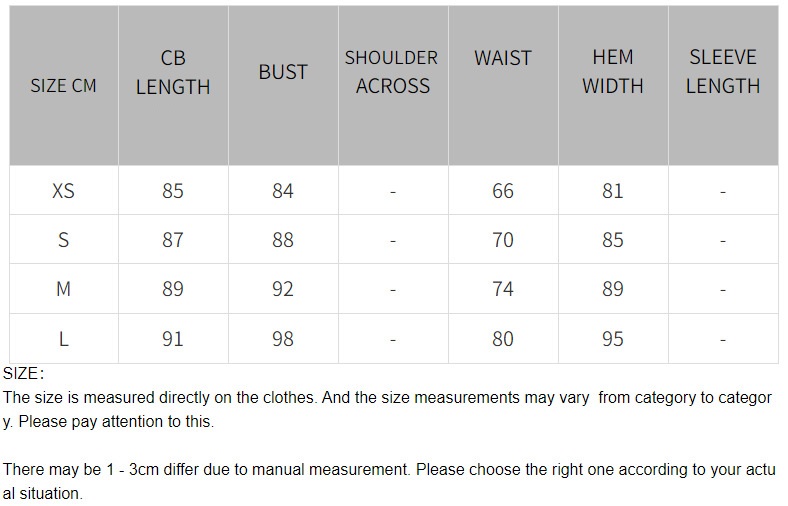Select the L waist value 80
The width and height of the screenshot is (788, 506).
point(503,339)
